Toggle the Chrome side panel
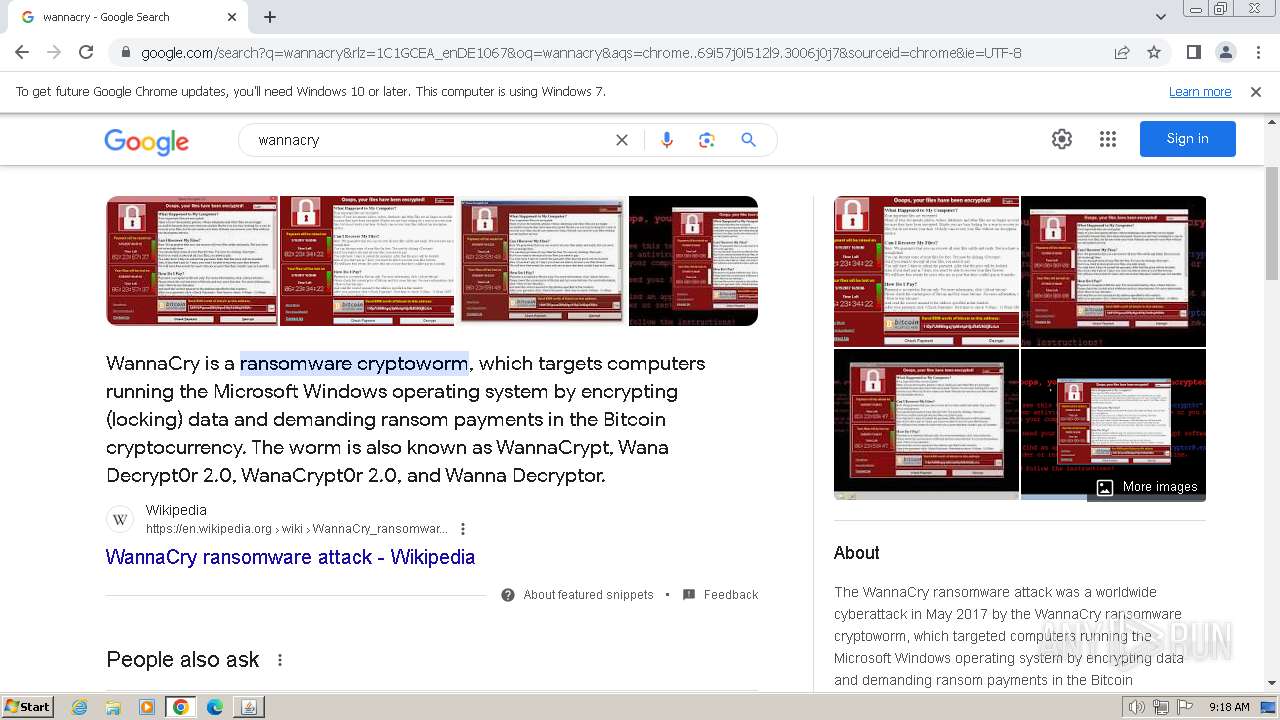 [x=1194, y=53]
